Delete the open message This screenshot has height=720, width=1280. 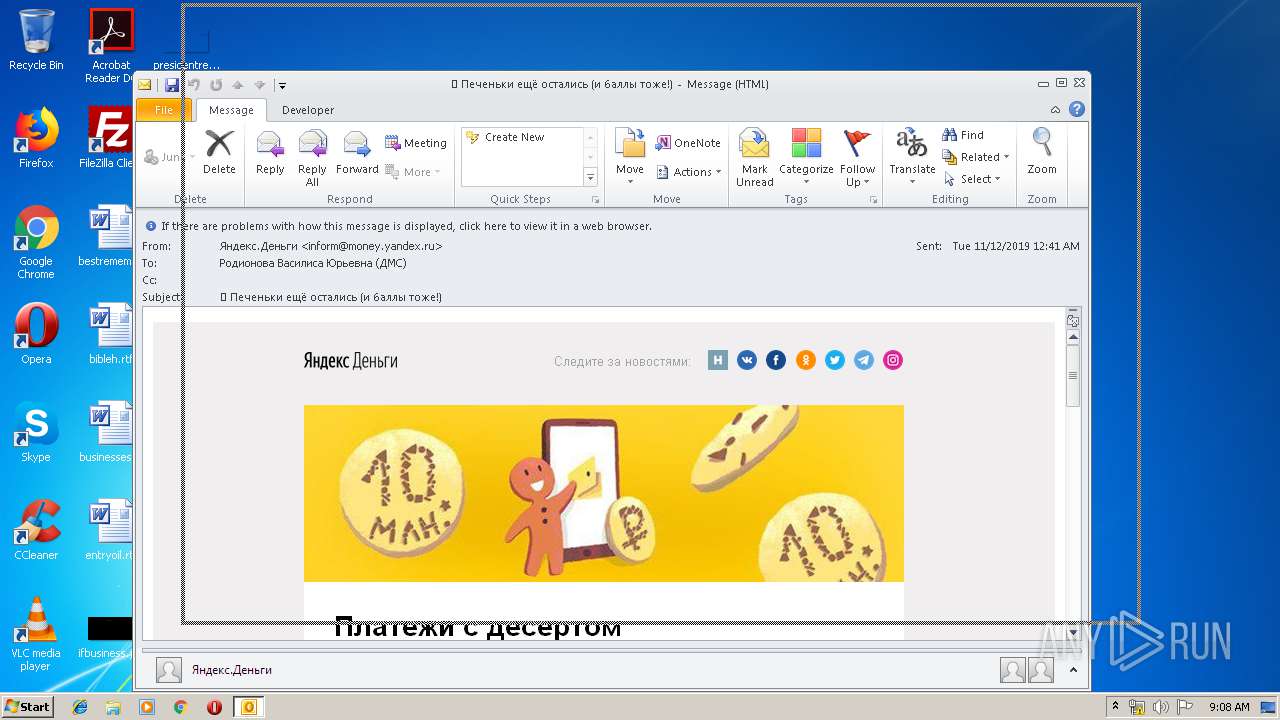tap(219, 152)
